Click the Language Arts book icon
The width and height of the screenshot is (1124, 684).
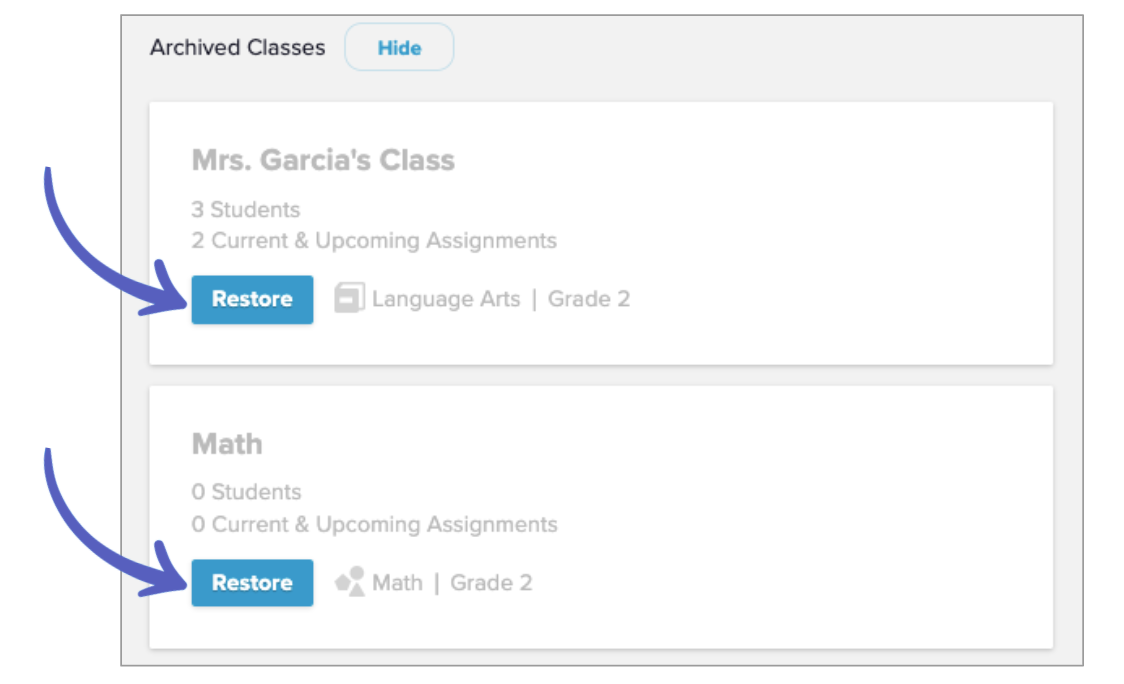pos(348,298)
